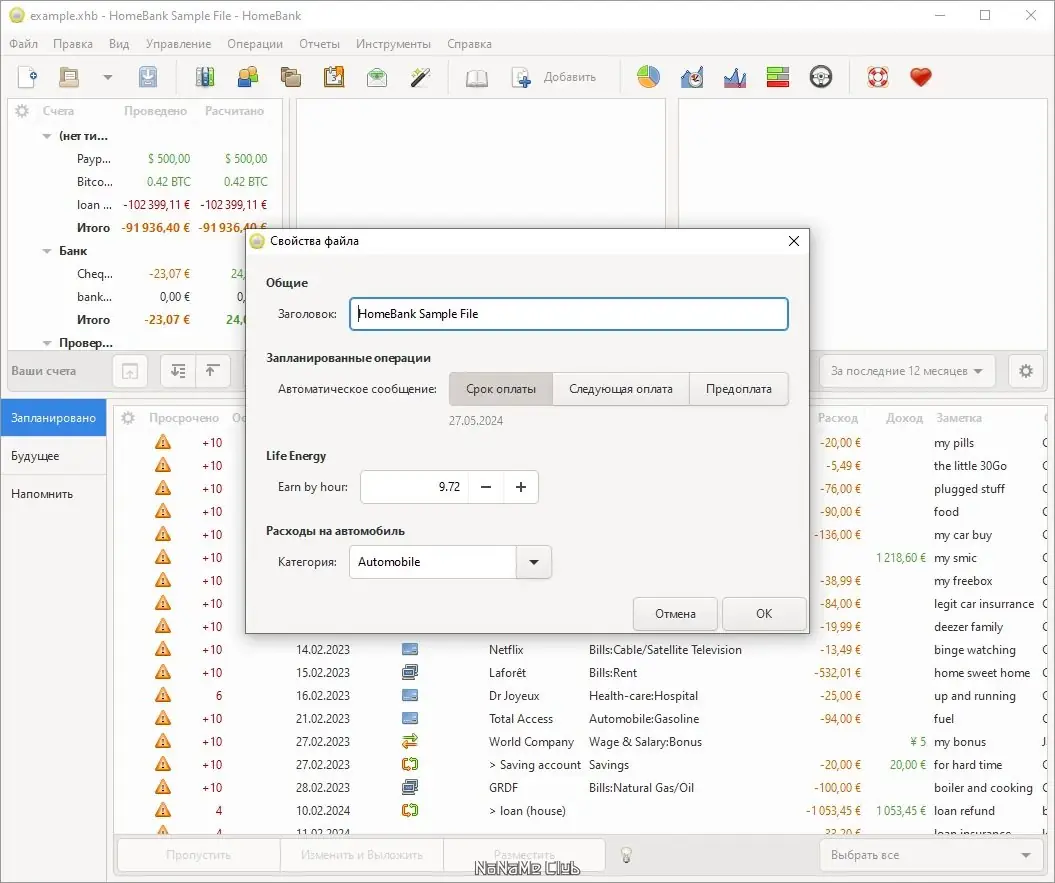Screen dimensions: 1055x883
Task: Open the Accounts management icon
Action: click(x=205, y=77)
